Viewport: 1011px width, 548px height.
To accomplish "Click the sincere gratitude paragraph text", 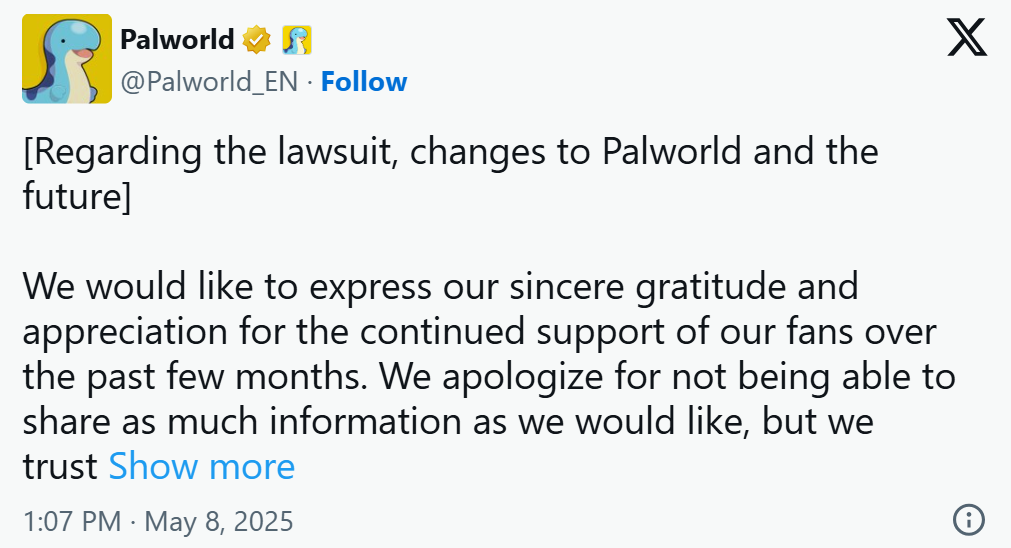I will pos(489,376).
